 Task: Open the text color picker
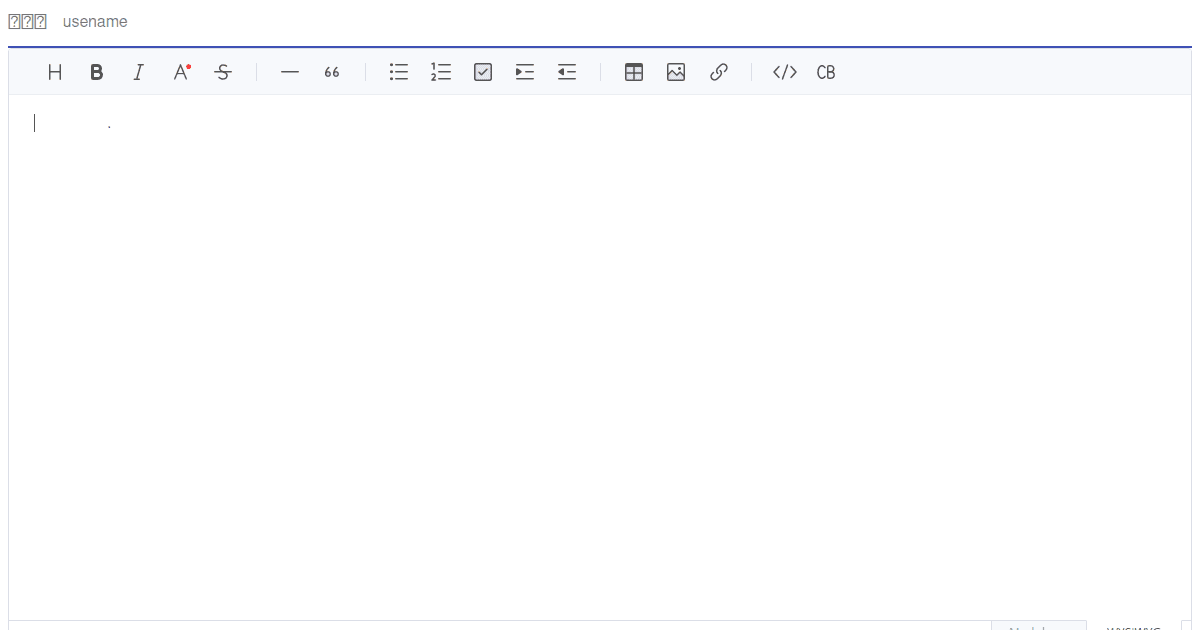tap(181, 72)
